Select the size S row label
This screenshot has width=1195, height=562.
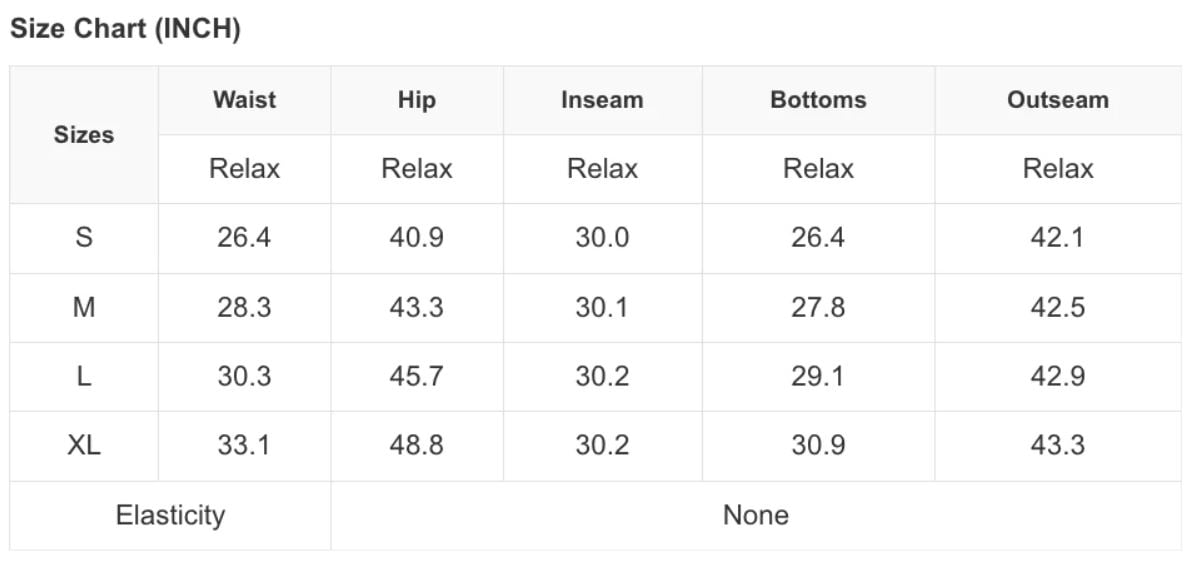pyautogui.click(x=84, y=238)
